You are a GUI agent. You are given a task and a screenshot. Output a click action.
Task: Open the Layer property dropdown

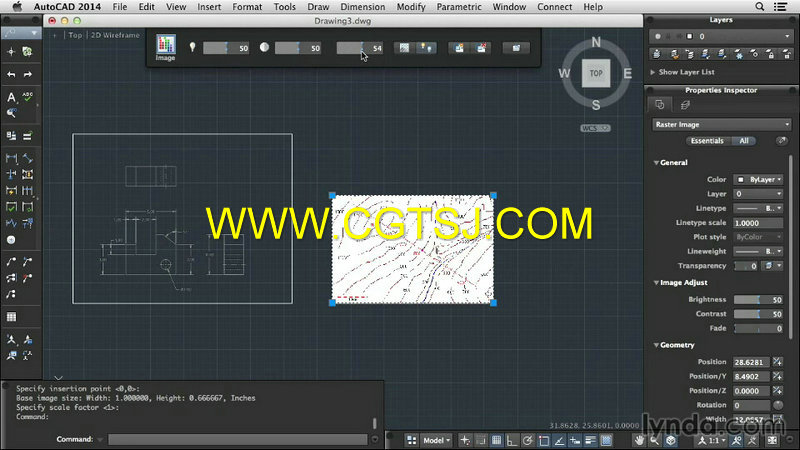tap(758, 194)
